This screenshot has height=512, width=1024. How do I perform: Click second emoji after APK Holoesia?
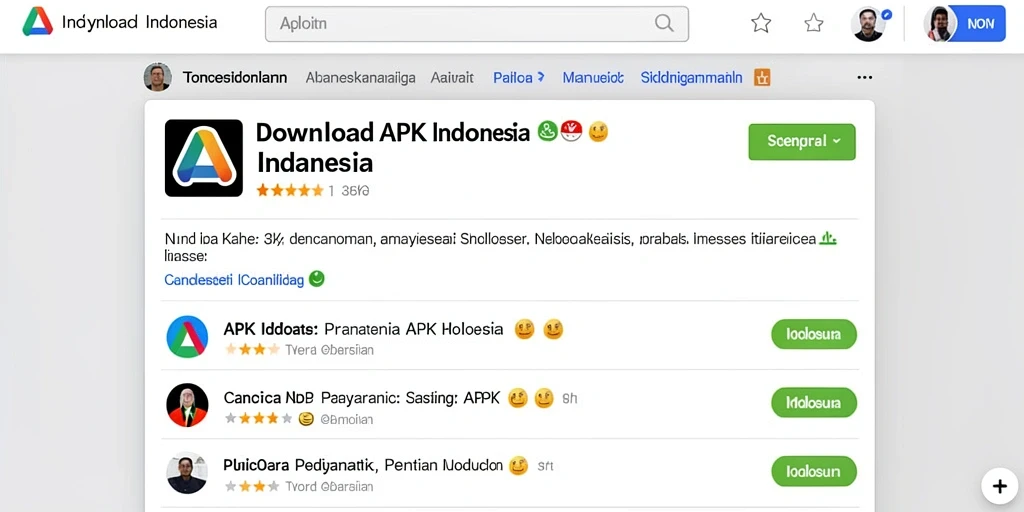(553, 329)
